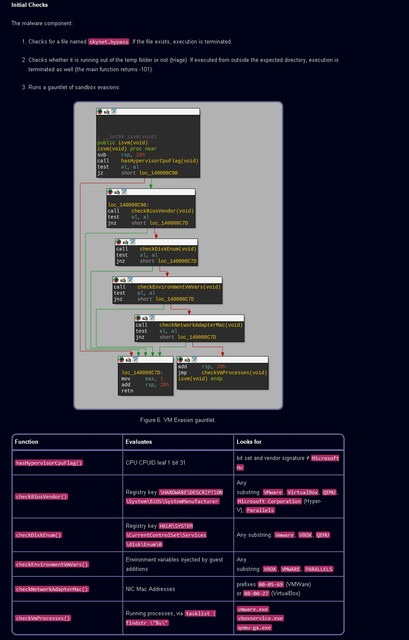Image resolution: width=409 pixels, height=640 pixels.
Task: Click the color palette icon on the checkVmProcesses jmp node
Action: point(180,360)
